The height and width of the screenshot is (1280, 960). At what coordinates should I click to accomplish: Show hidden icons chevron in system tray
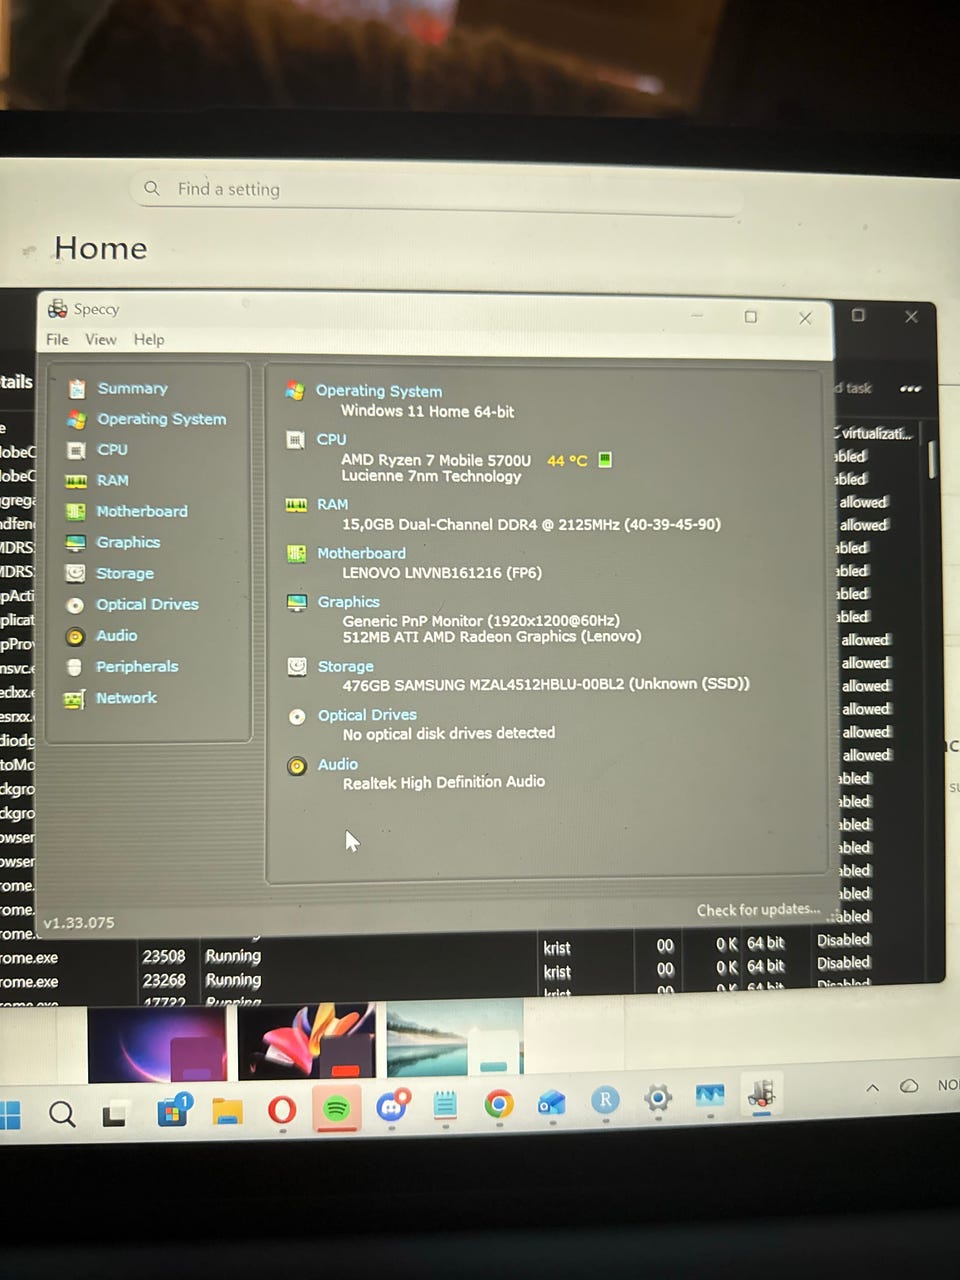(872, 1087)
